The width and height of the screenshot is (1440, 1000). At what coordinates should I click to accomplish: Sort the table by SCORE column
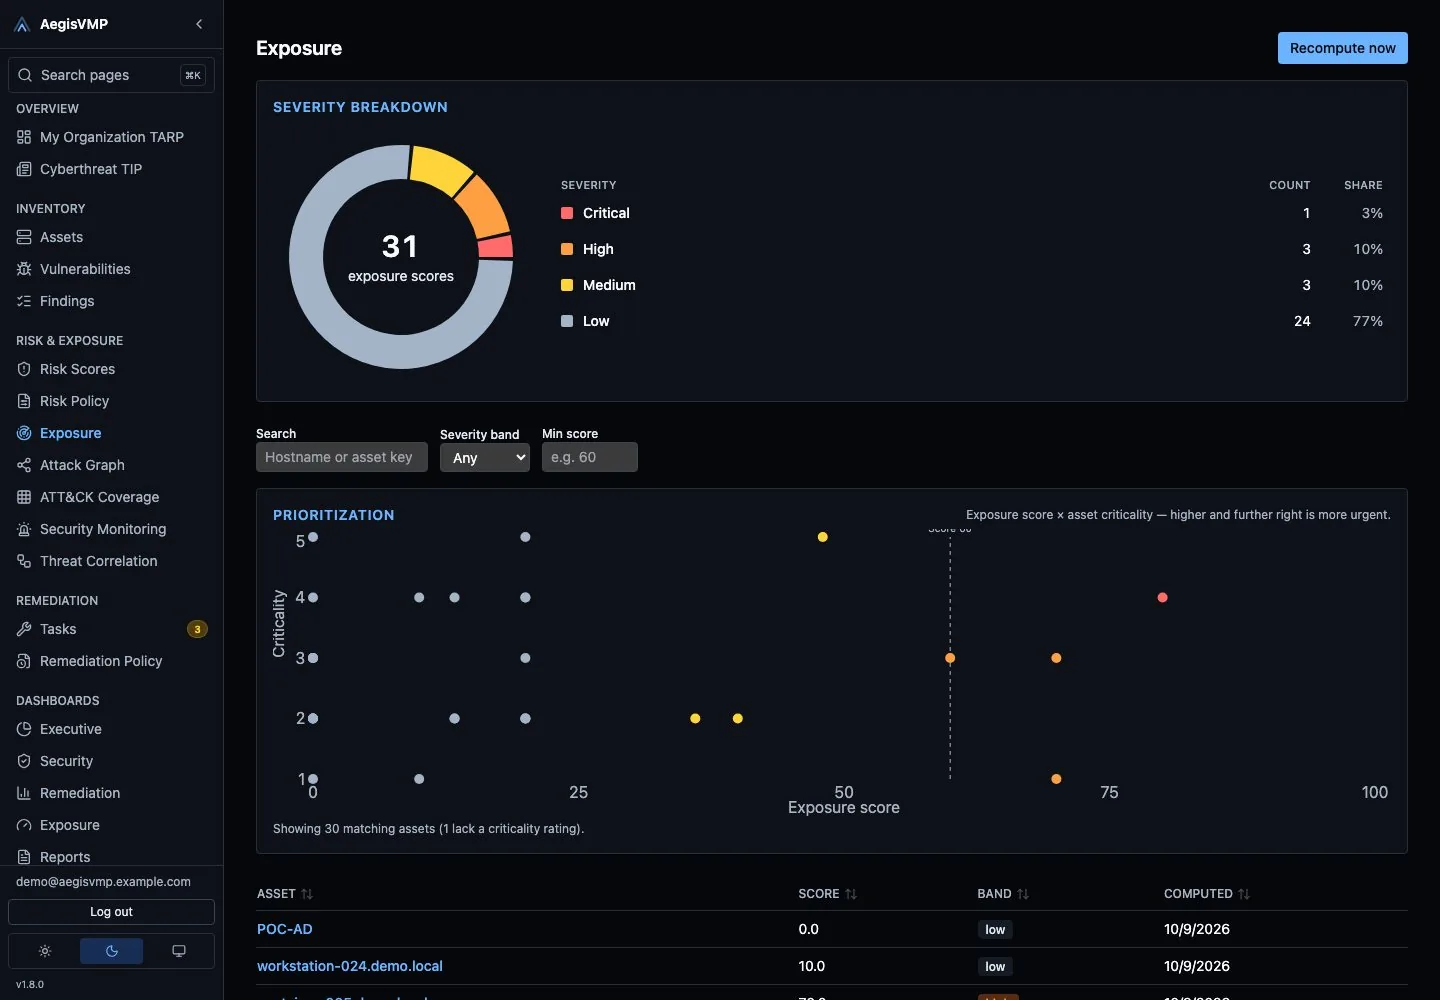(x=827, y=894)
